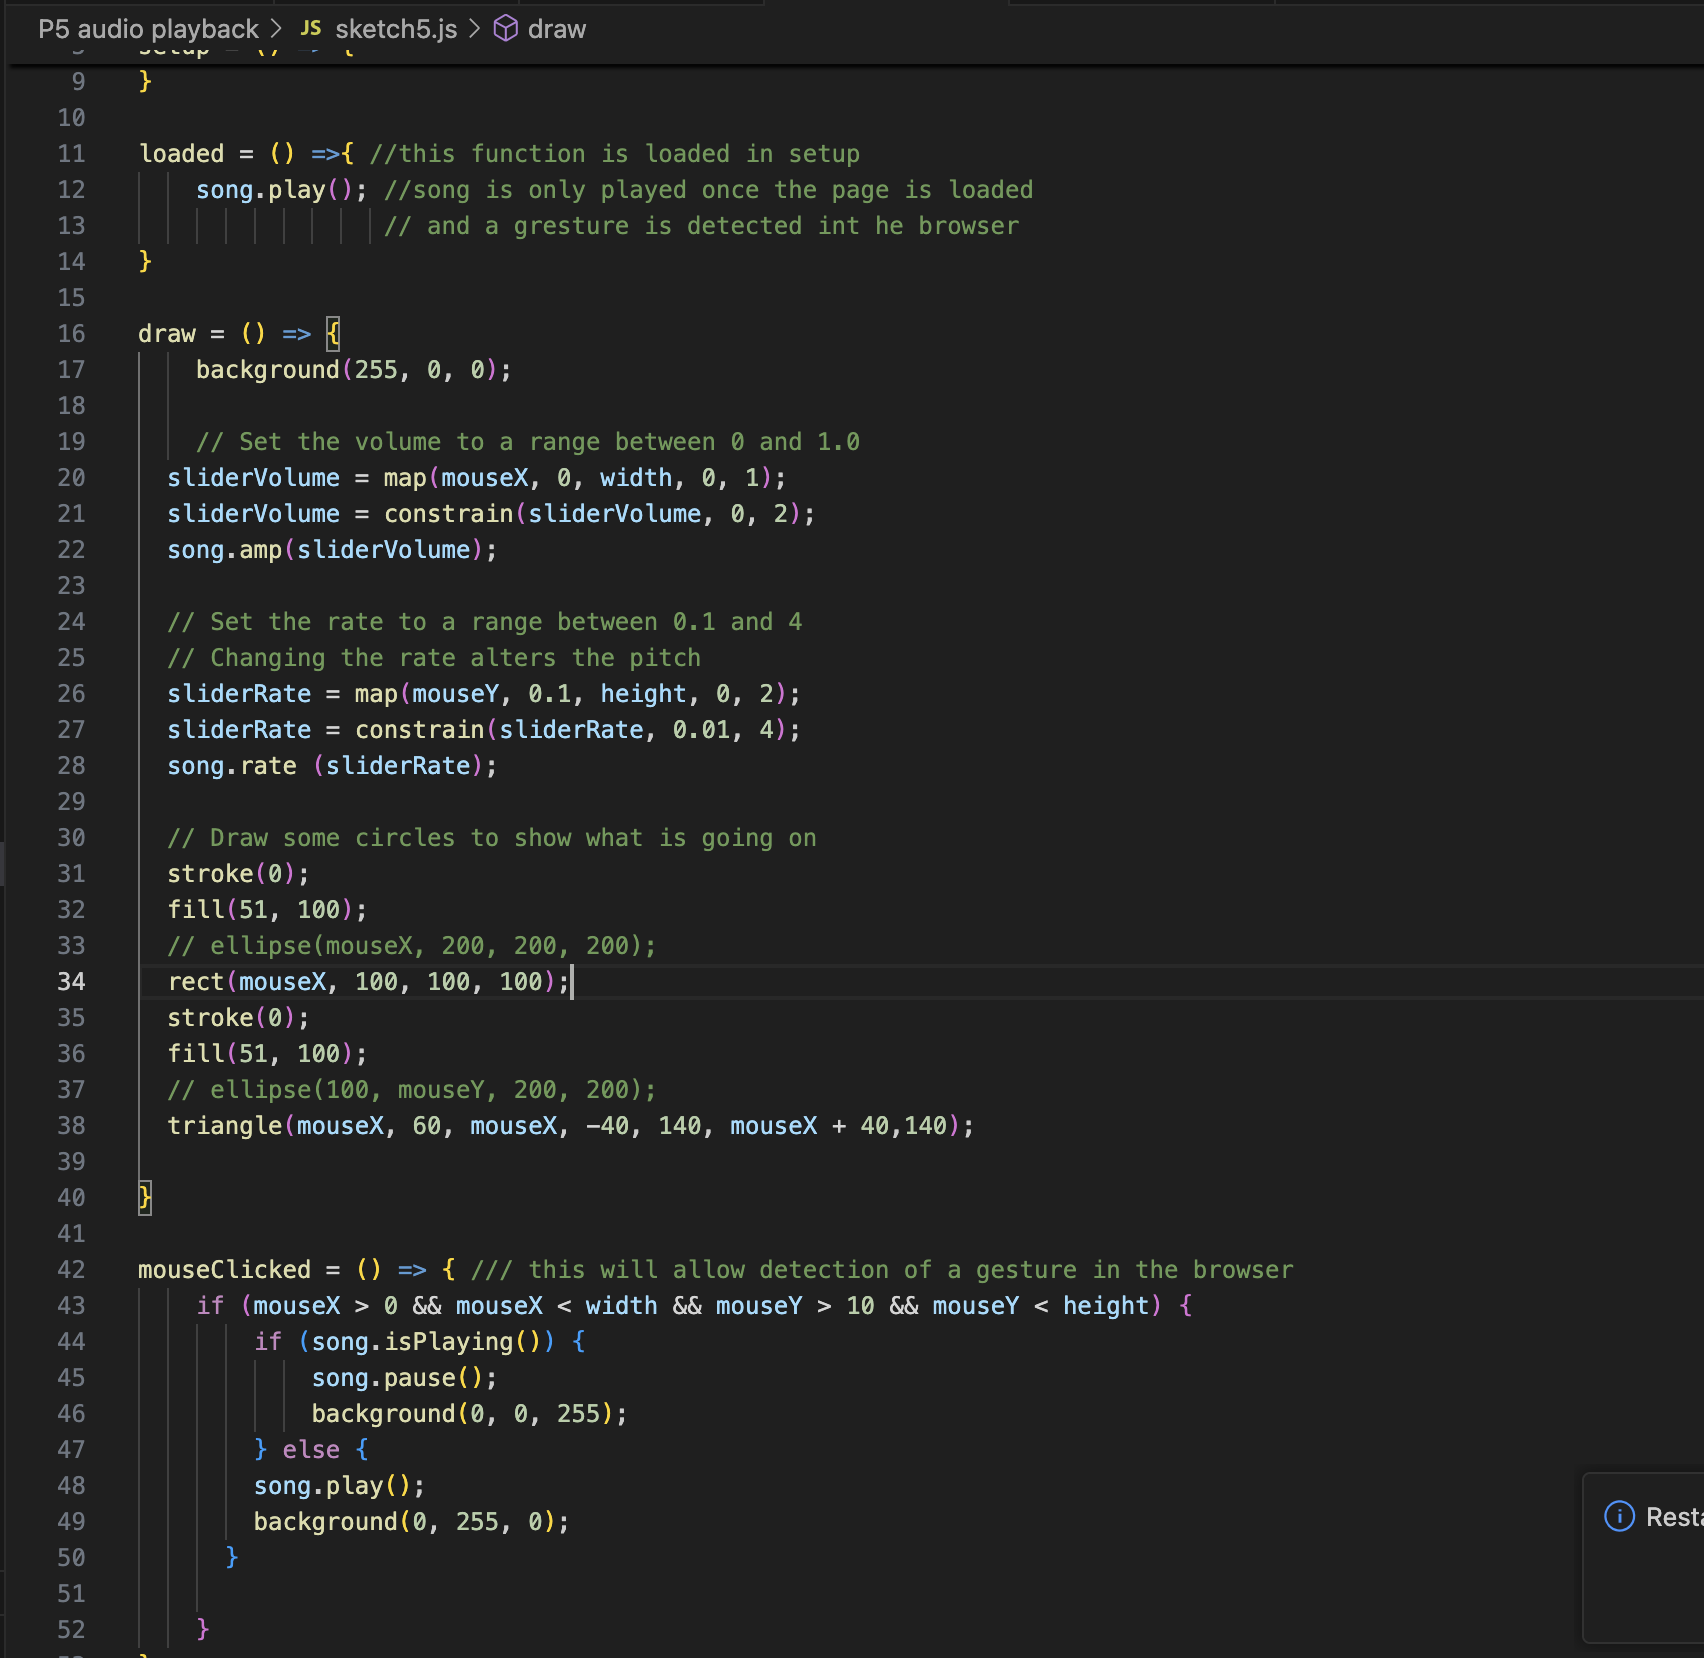This screenshot has width=1704, height=1658.
Task: Click the P5 audio playback breadcrumb item
Action: tap(146, 28)
